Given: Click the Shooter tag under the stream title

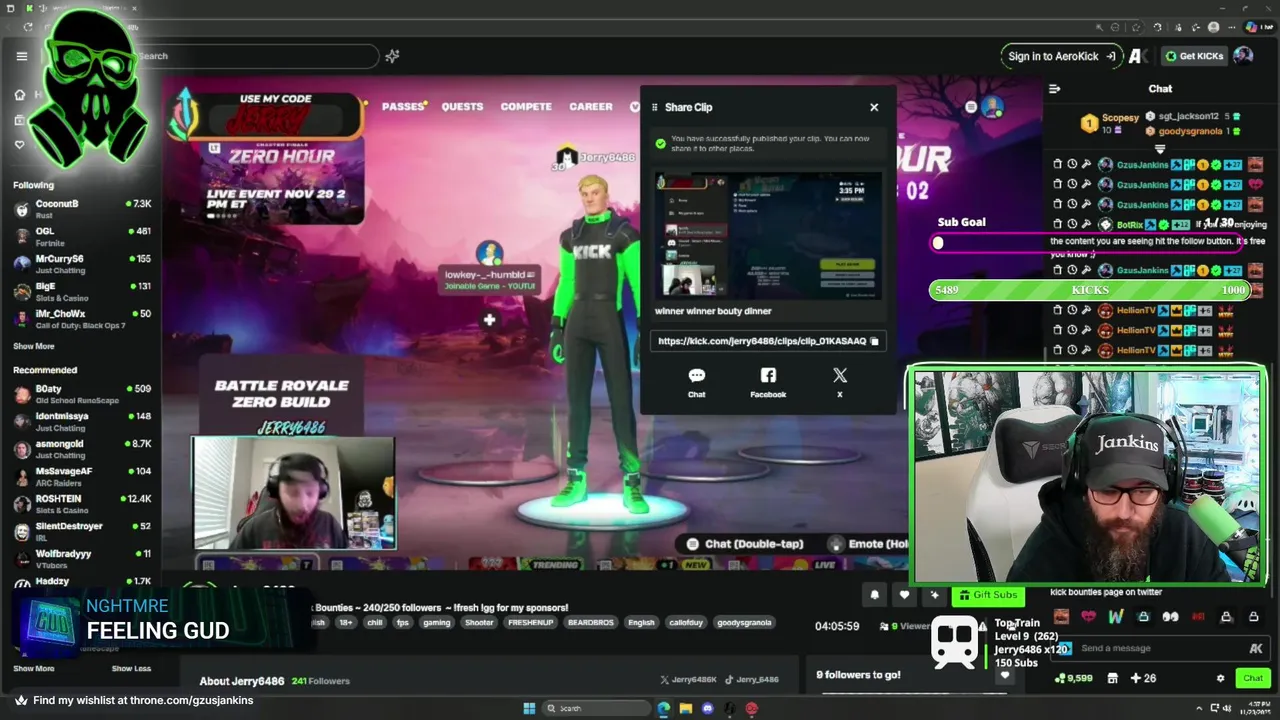Looking at the screenshot, I should click(479, 623).
